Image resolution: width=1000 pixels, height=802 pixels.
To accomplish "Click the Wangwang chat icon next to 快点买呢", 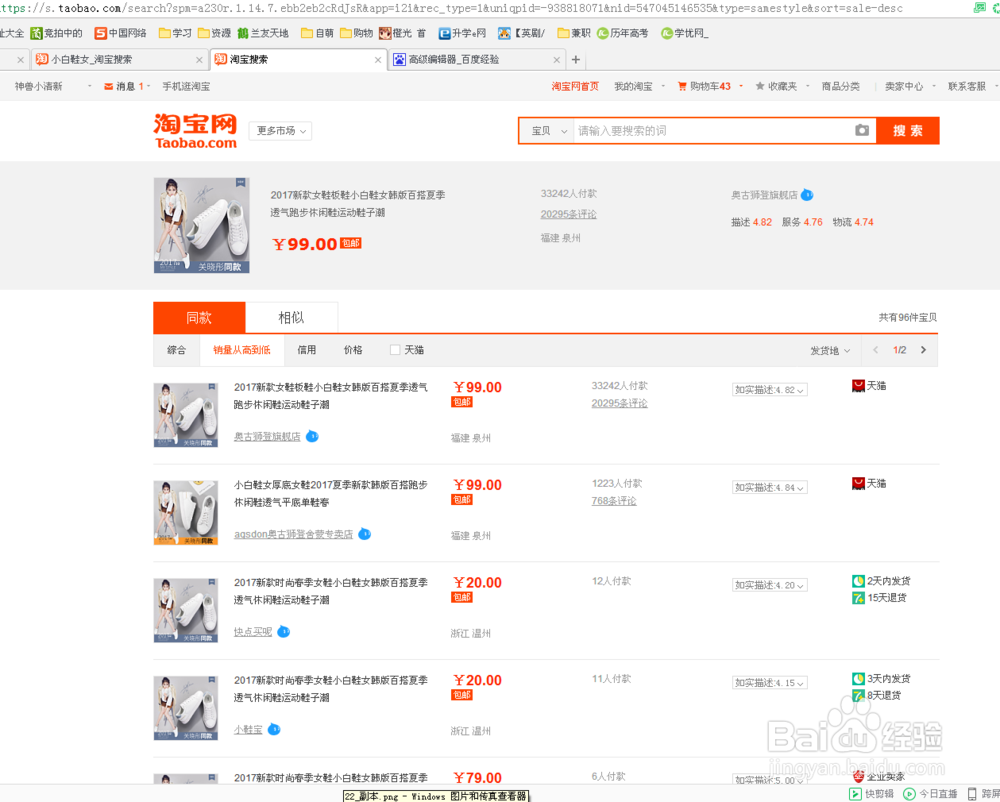I will click(284, 632).
